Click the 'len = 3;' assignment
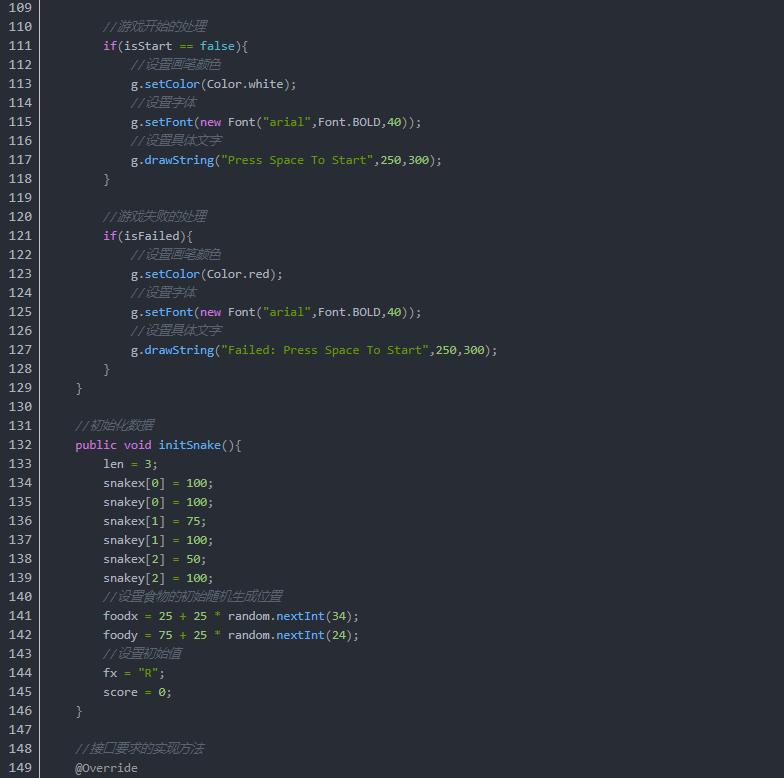 [130, 464]
